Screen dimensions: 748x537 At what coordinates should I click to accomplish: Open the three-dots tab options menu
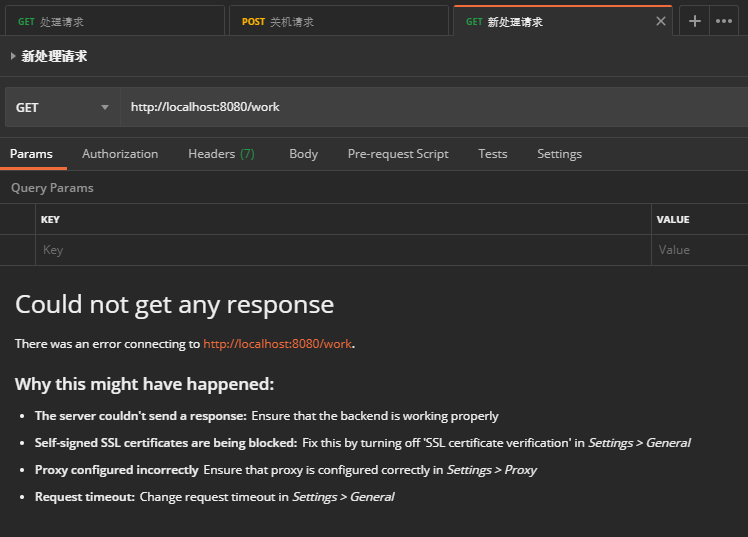pyautogui.click(x=724, y=21)
